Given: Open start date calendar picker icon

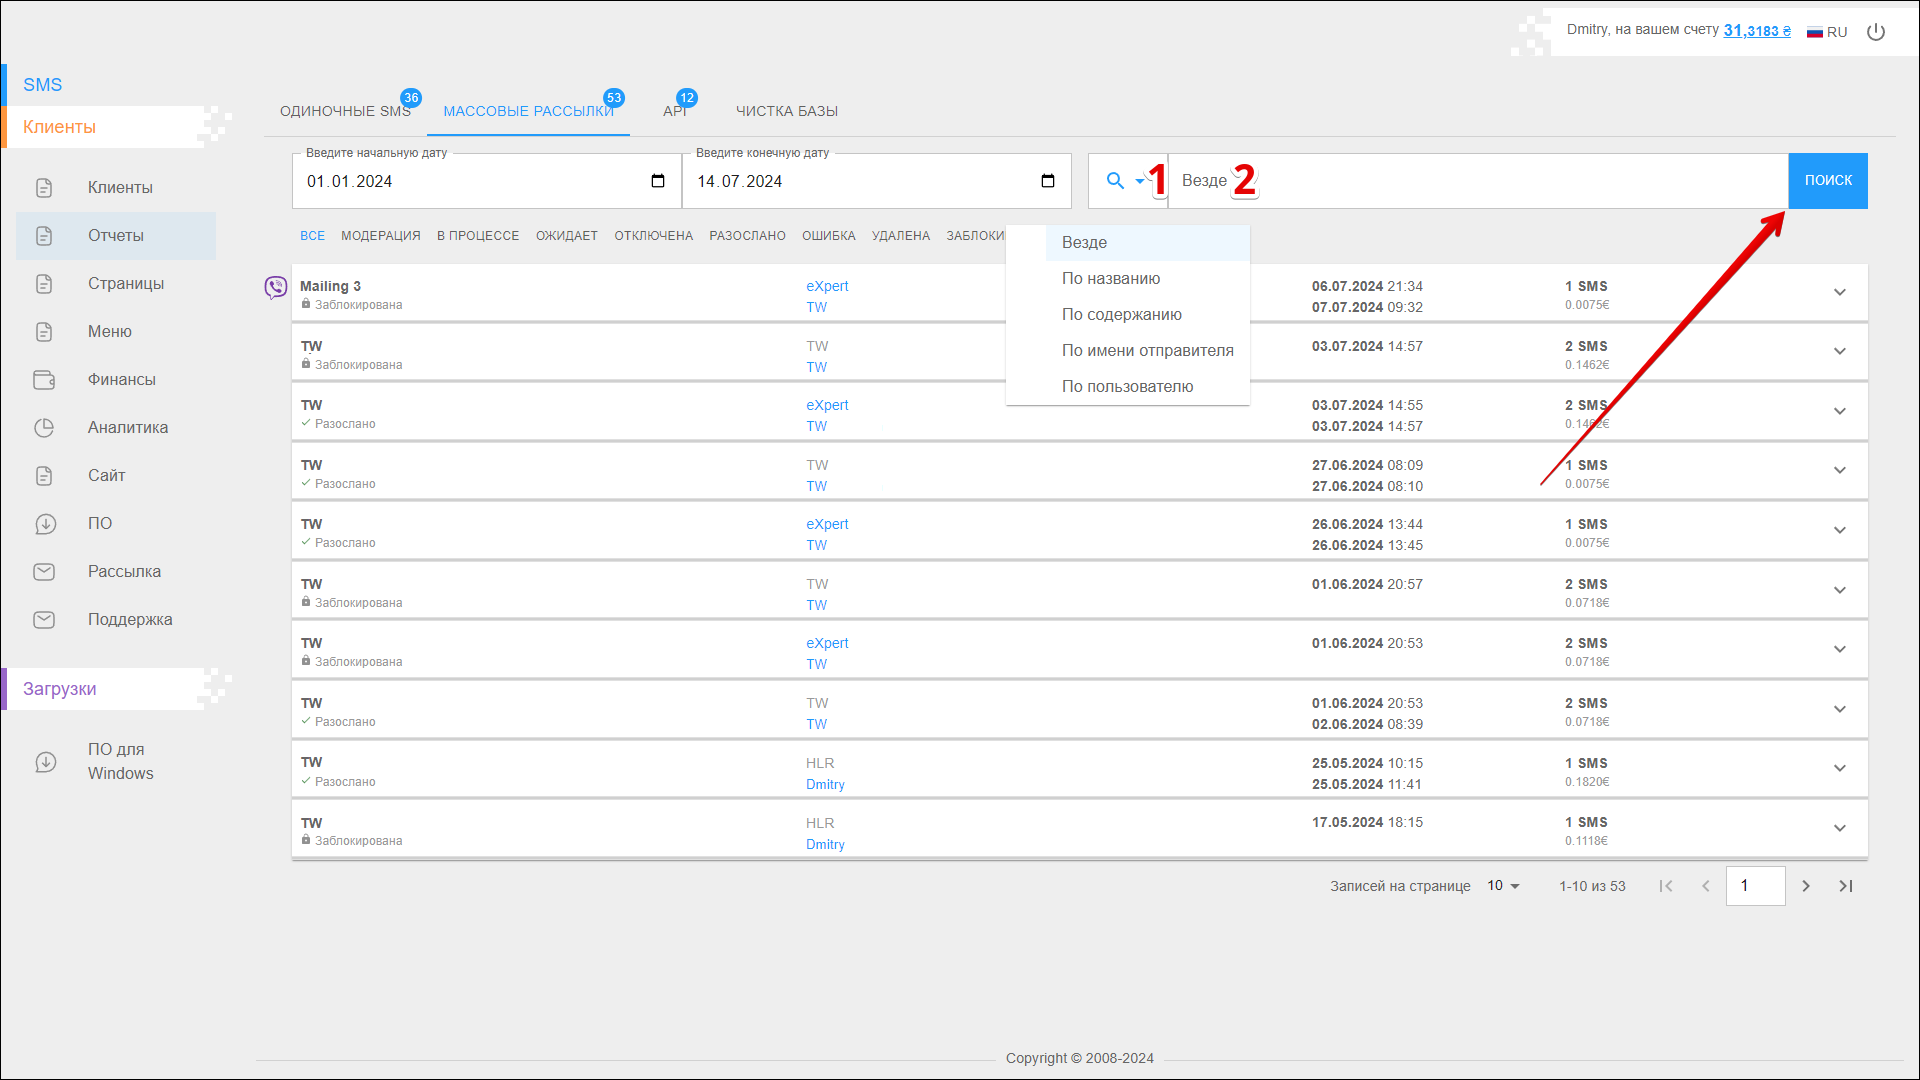Looking at the screenshot, I should [658, 181].
